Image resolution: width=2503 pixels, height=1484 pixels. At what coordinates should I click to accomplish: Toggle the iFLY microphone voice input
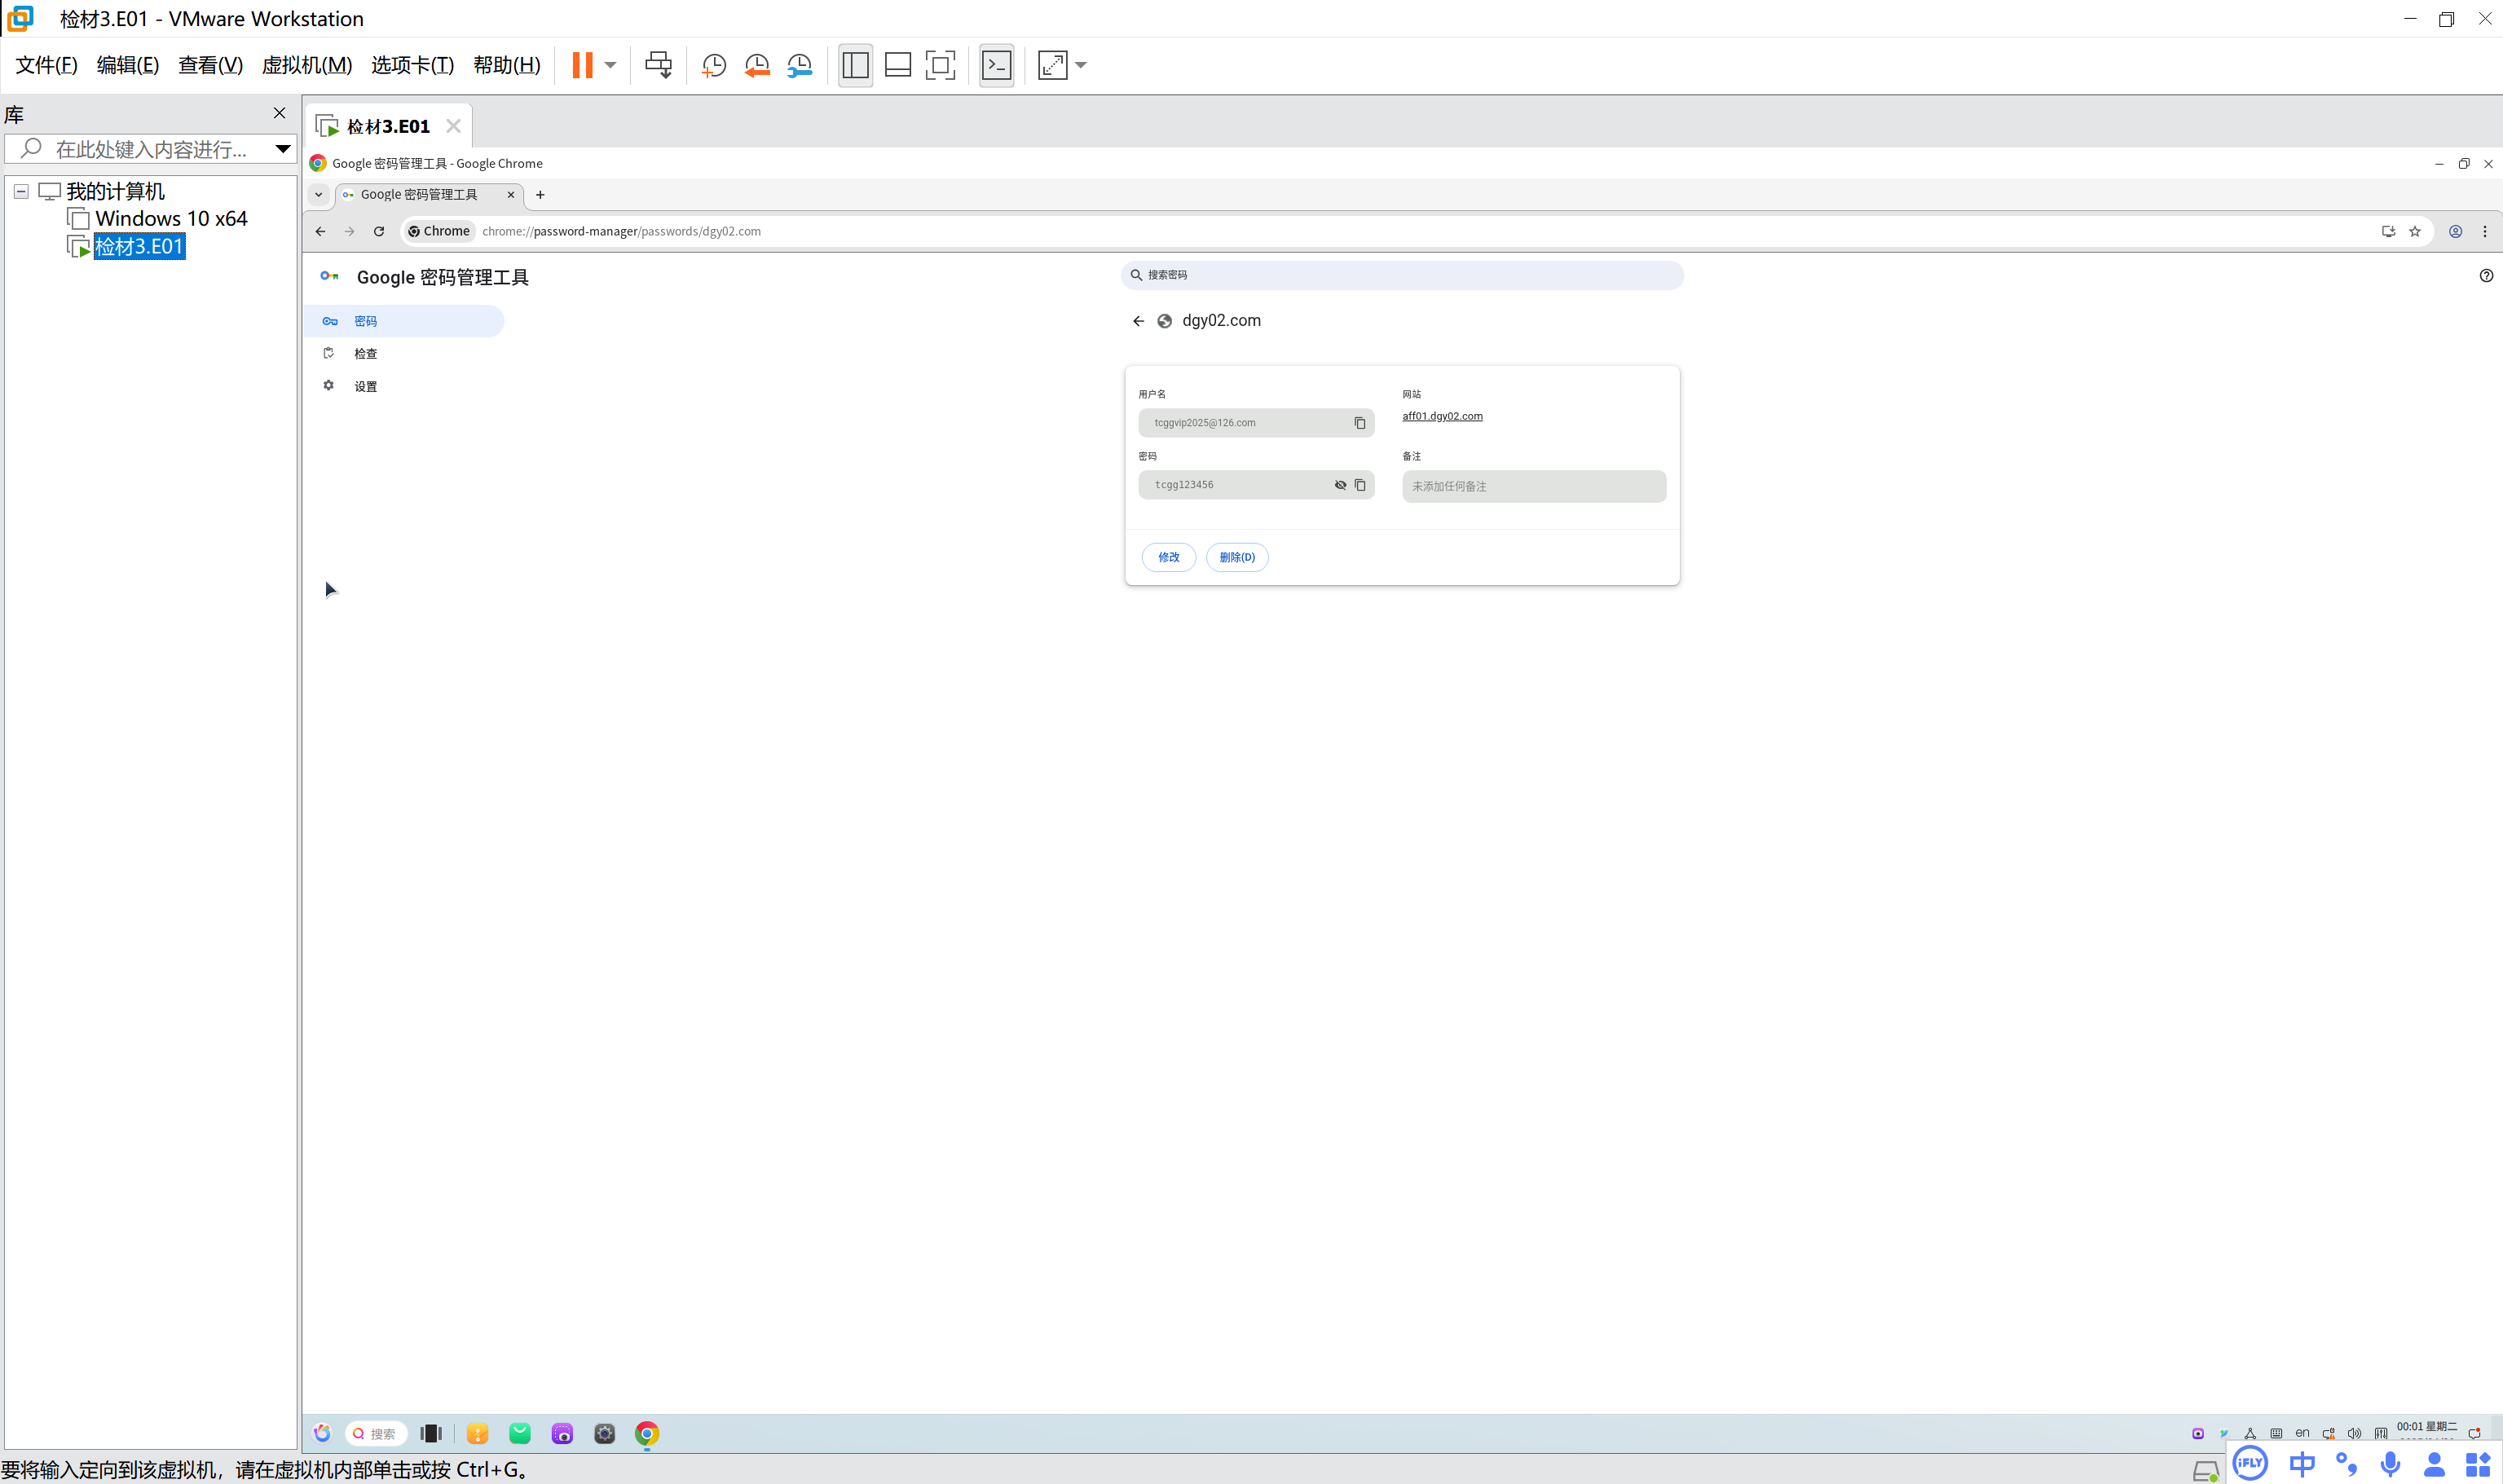[x=2390, y=1464]
